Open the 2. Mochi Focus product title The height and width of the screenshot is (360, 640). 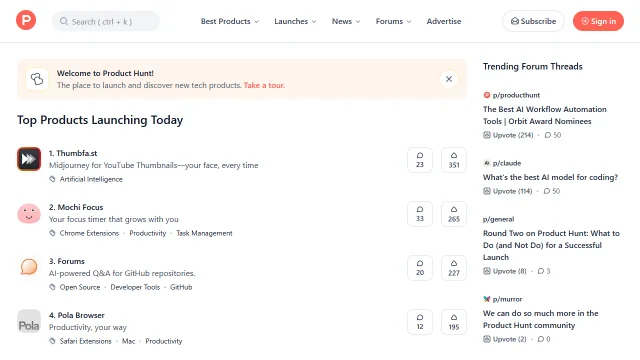76,207
